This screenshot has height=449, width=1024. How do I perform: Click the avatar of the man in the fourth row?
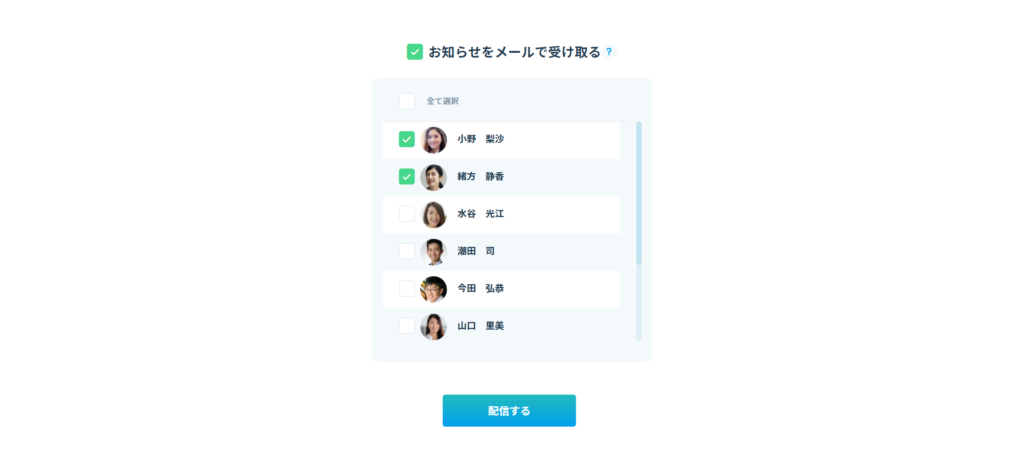(x=434, y=251)
